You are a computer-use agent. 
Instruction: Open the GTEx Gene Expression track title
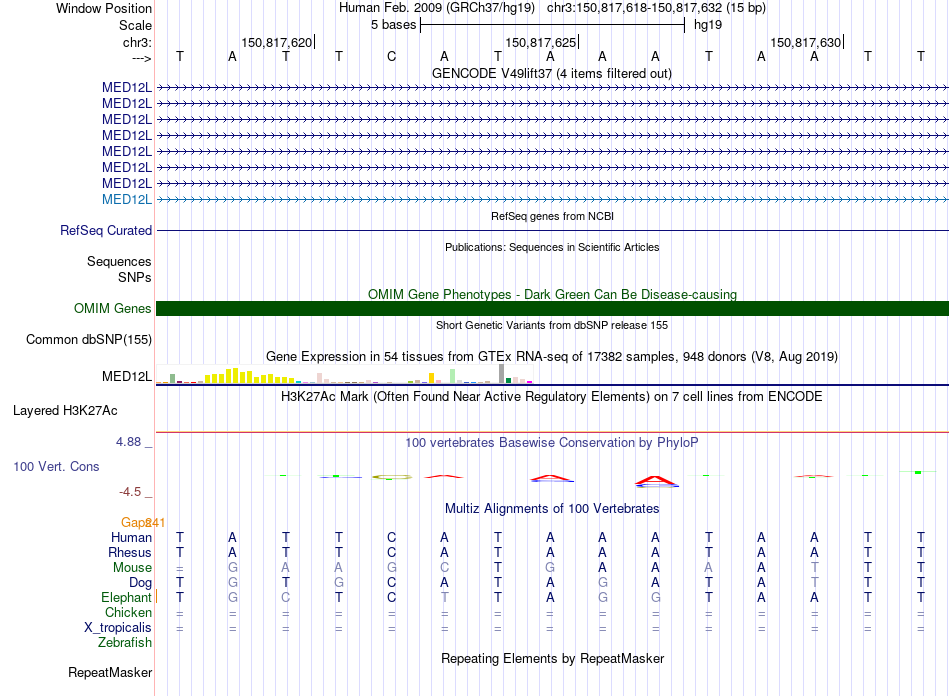click(x=552, y=356)
